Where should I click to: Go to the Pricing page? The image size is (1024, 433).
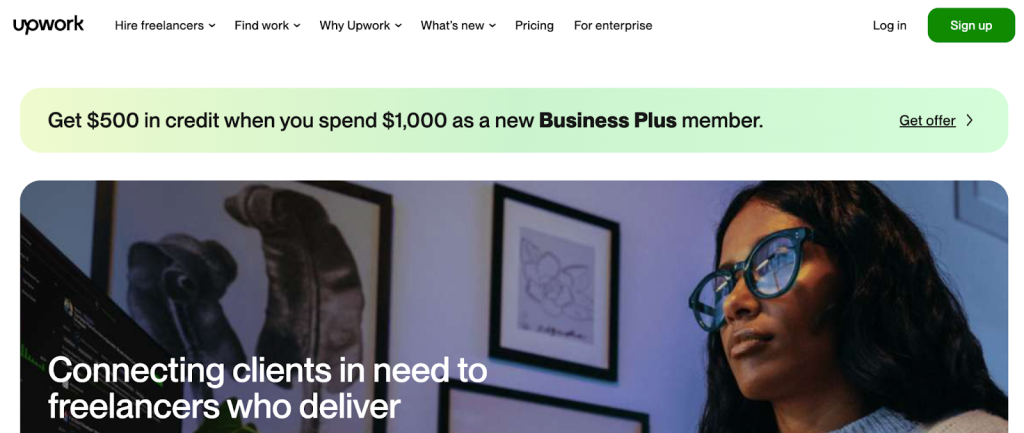[534, 25]
